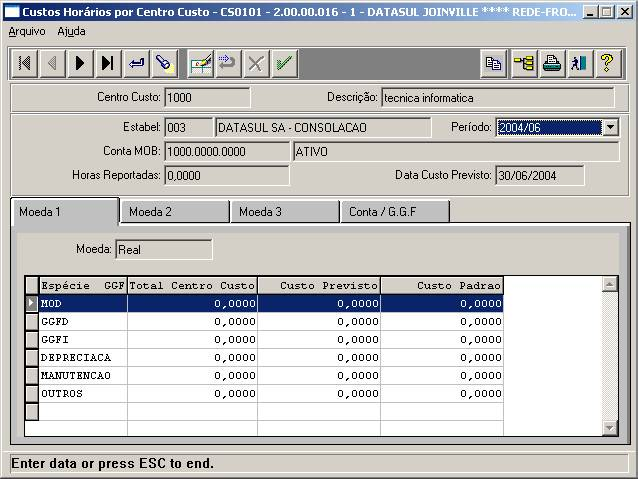
Task: Print using the printer icon
Action: 552,63
